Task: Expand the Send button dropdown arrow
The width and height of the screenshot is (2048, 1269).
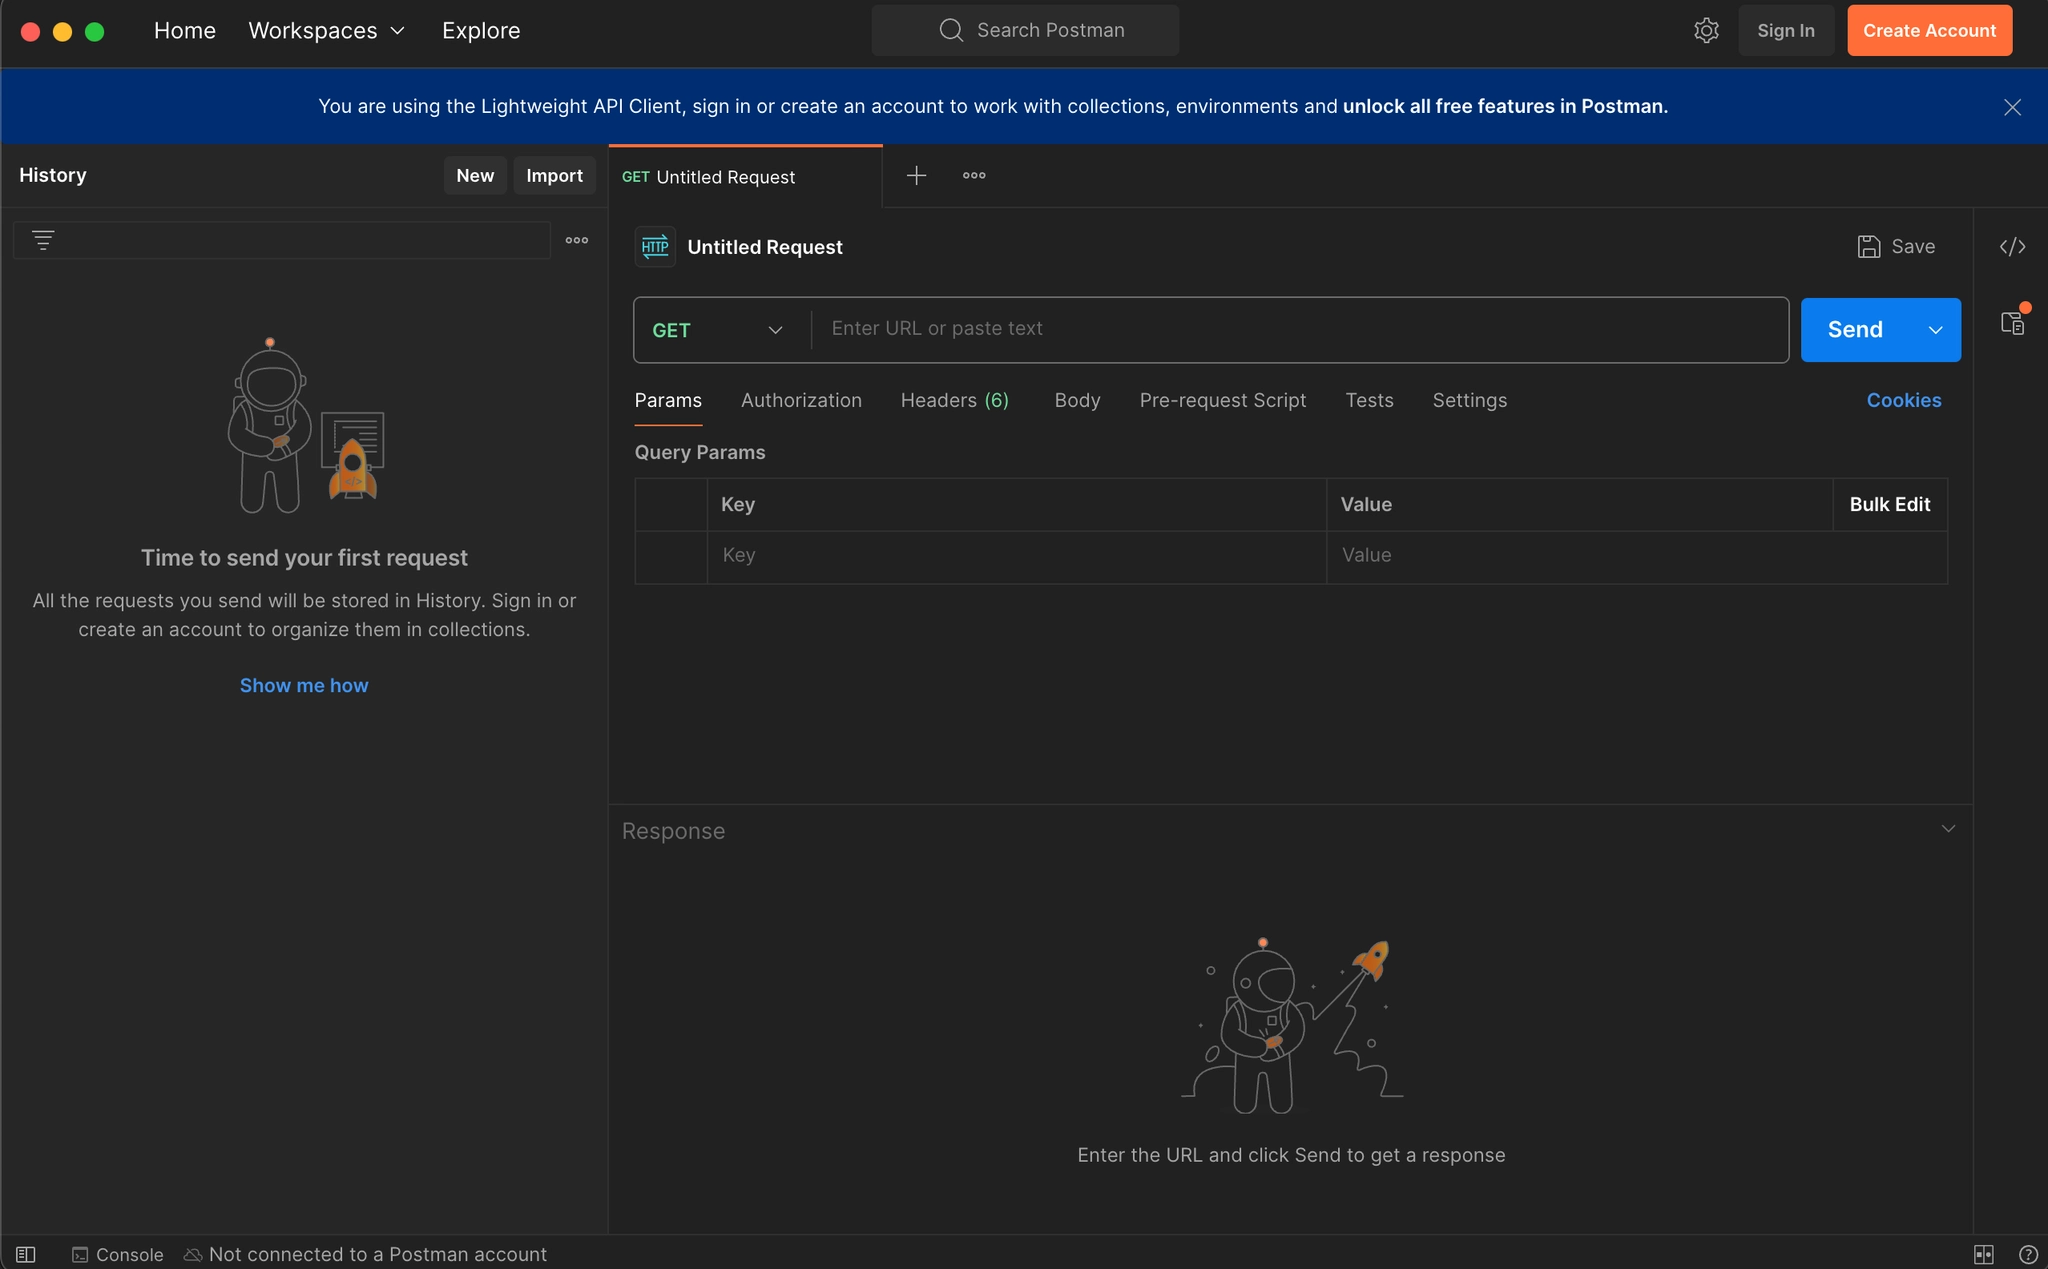Action: pos(1935,330)
